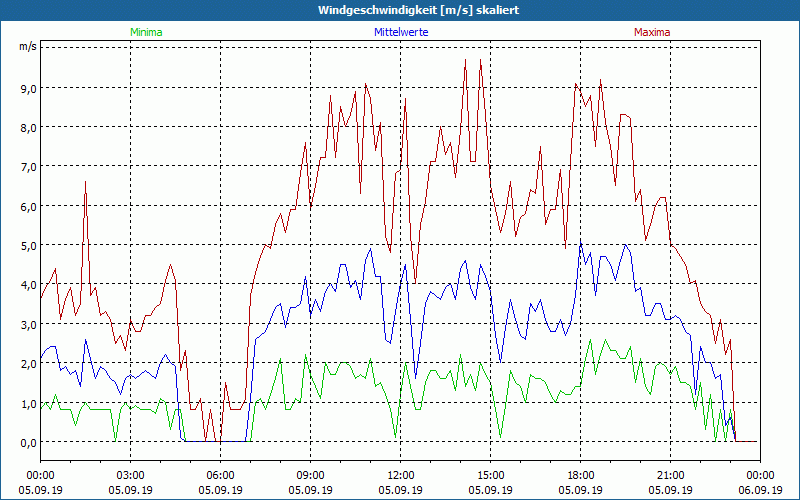
Task: Click the '09:00' time axis label
Action: (x=310, y=476)
